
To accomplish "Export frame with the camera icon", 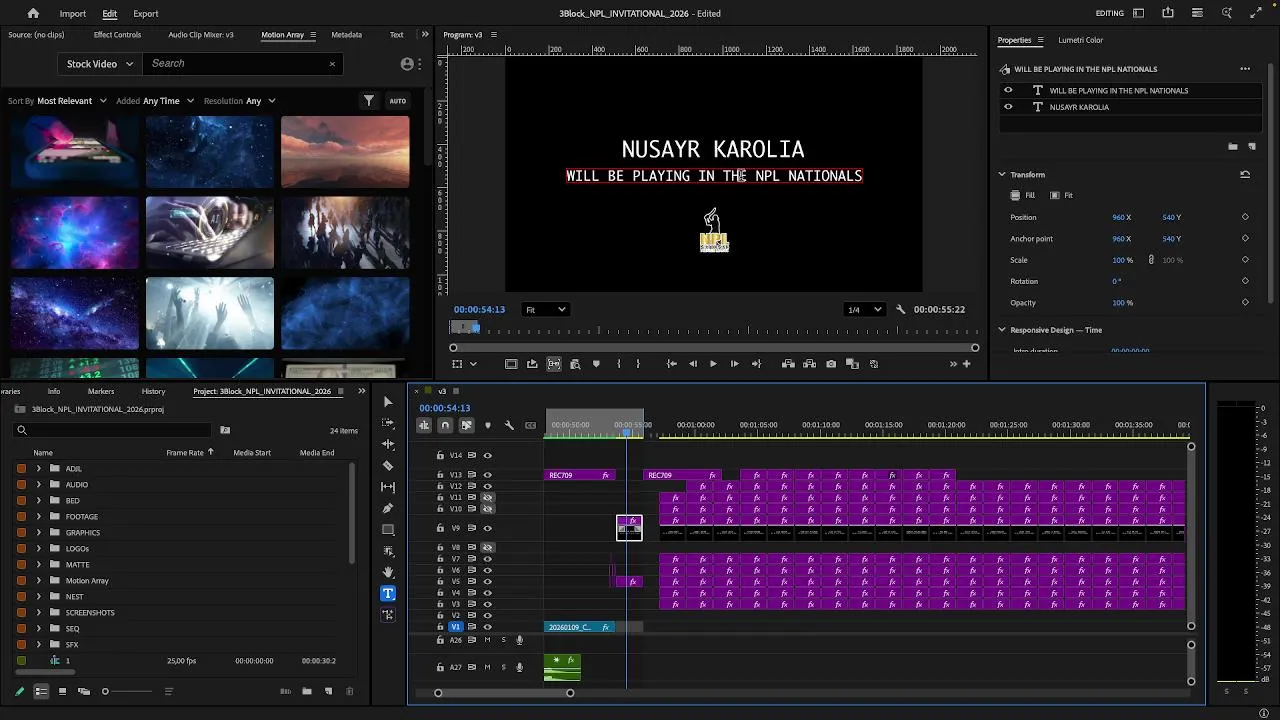I will click(831, 364).
